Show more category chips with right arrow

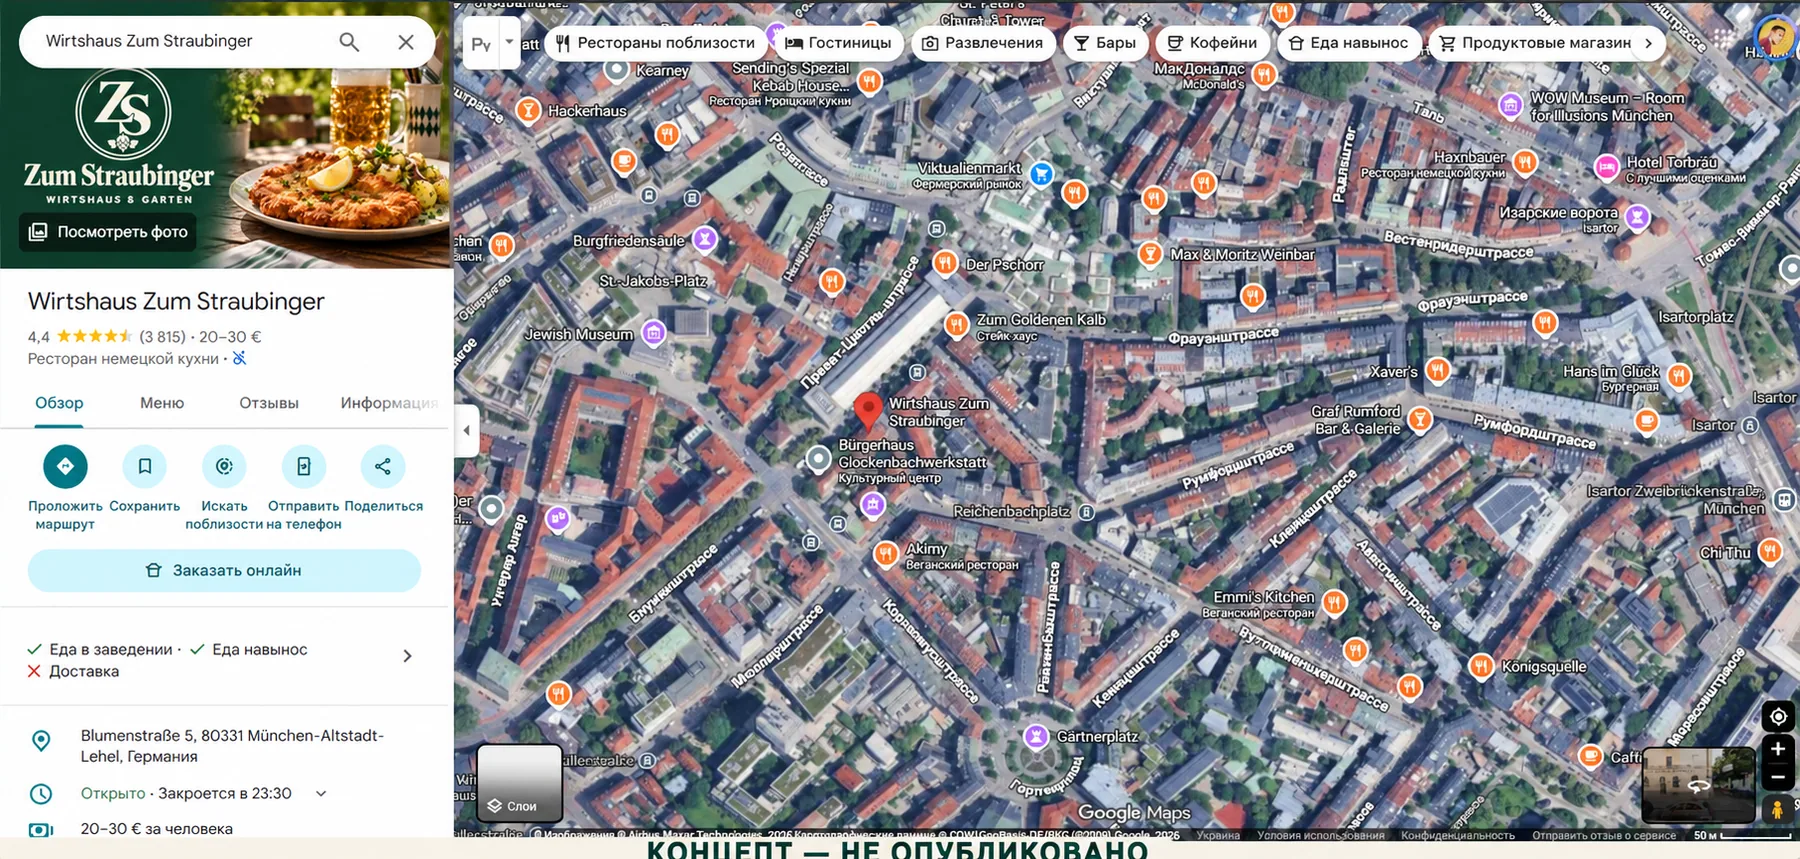[1648, 43]
